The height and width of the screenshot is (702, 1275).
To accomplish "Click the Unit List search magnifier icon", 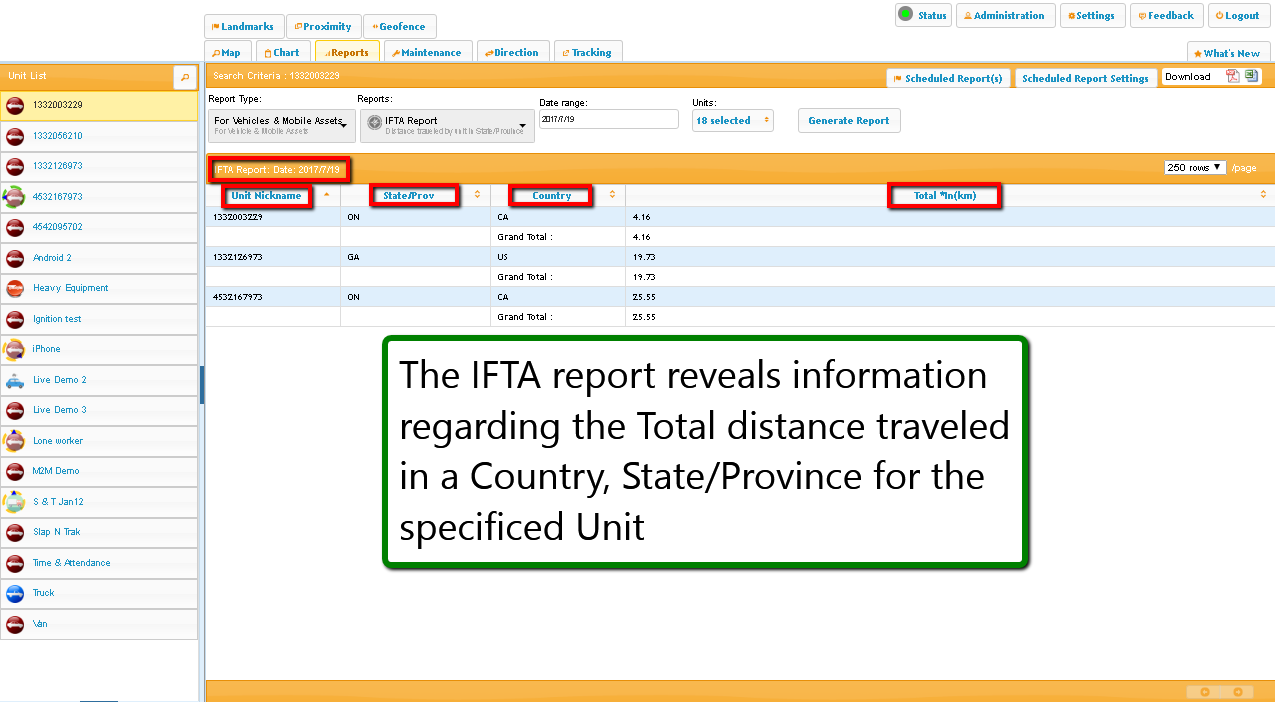I will 185,76.
